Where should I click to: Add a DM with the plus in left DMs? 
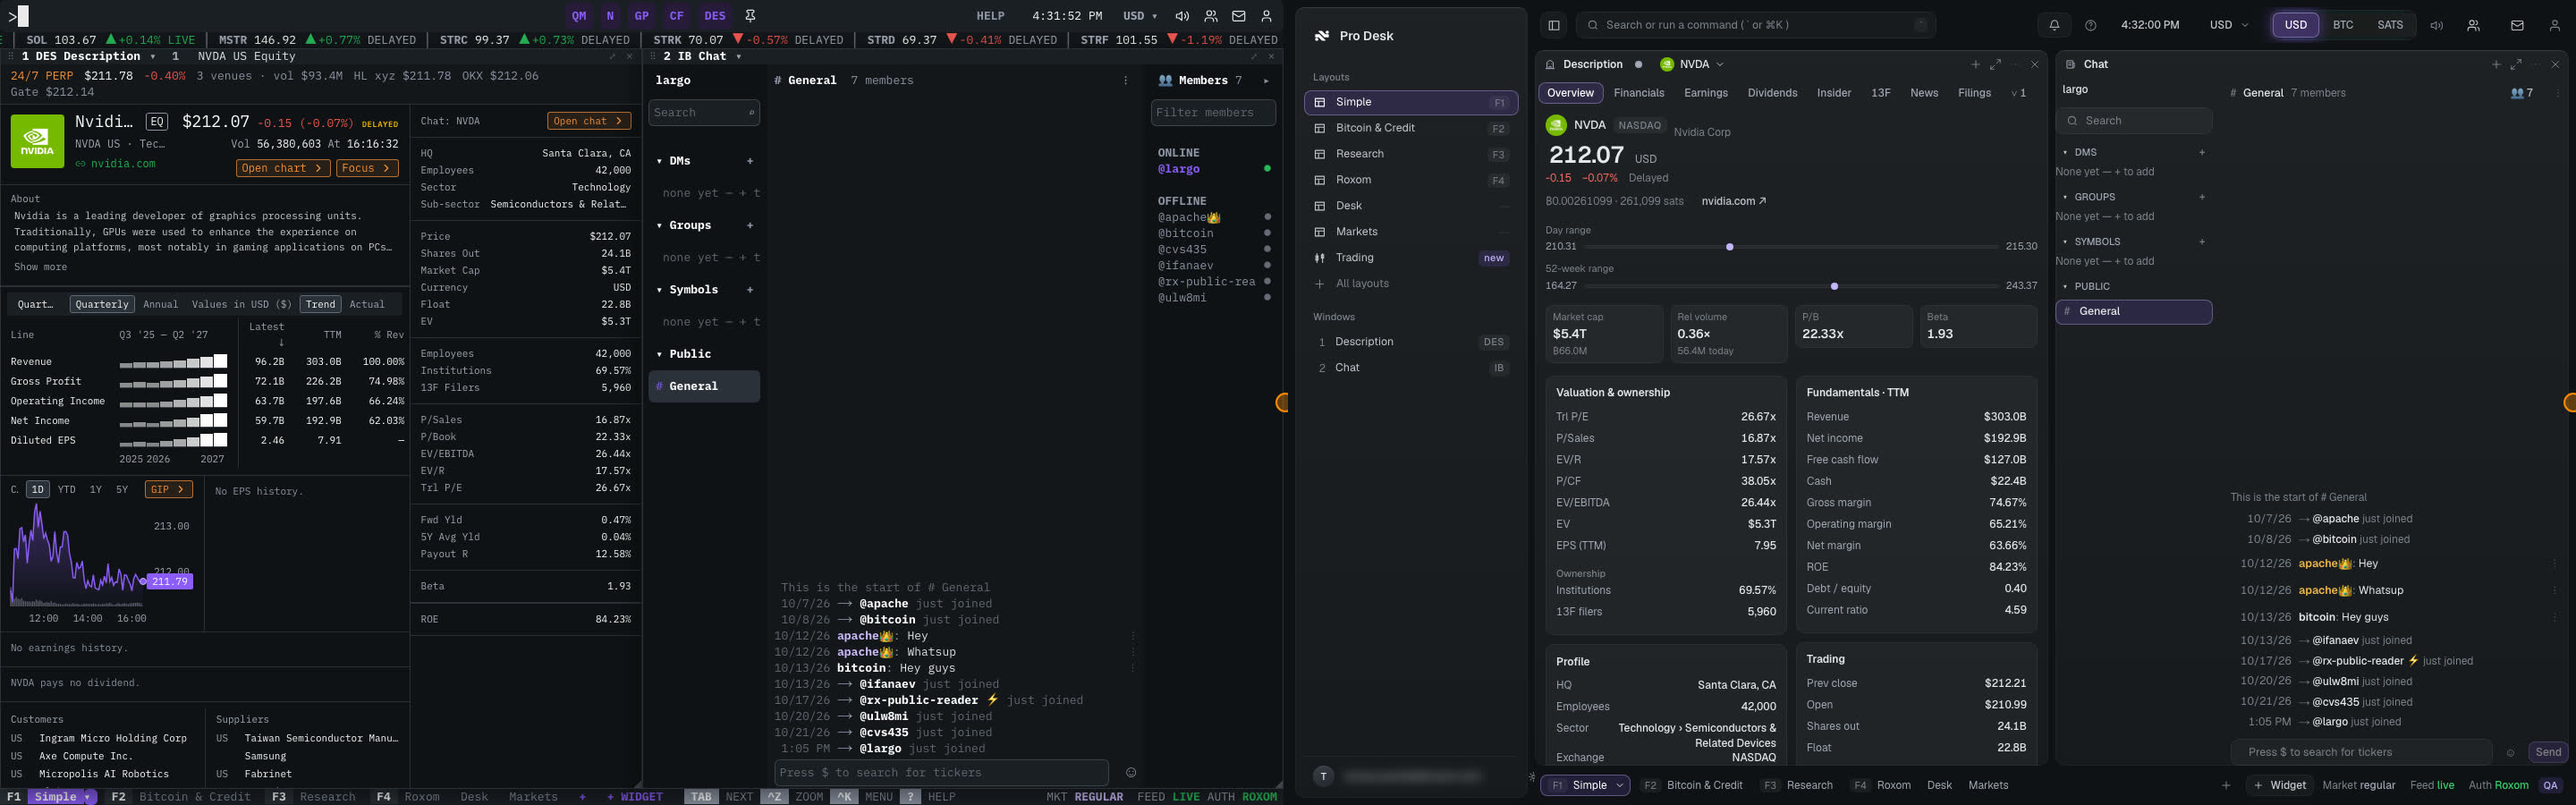point(750,161)
